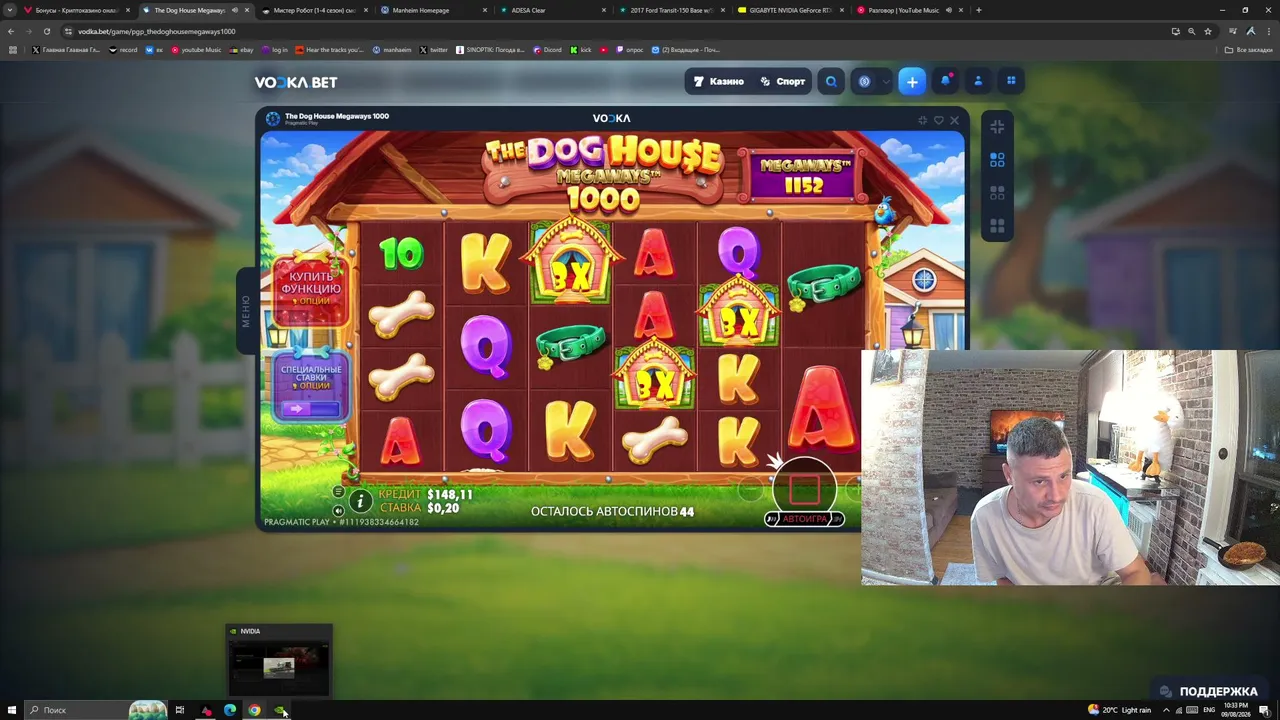This screenshot has width=1280, height=720.
Task: Open the ebay bookmark
Action: pyautogui.click(x=241, y=49)
